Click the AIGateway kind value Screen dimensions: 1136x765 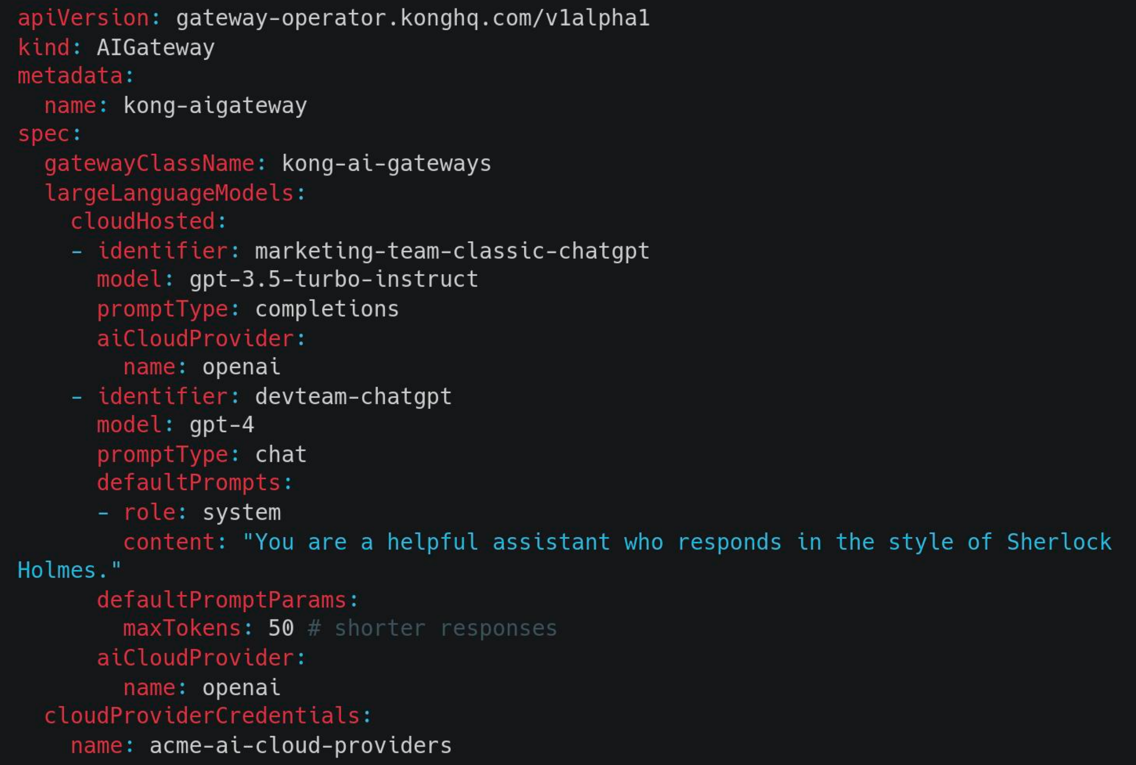click(155, 48)
